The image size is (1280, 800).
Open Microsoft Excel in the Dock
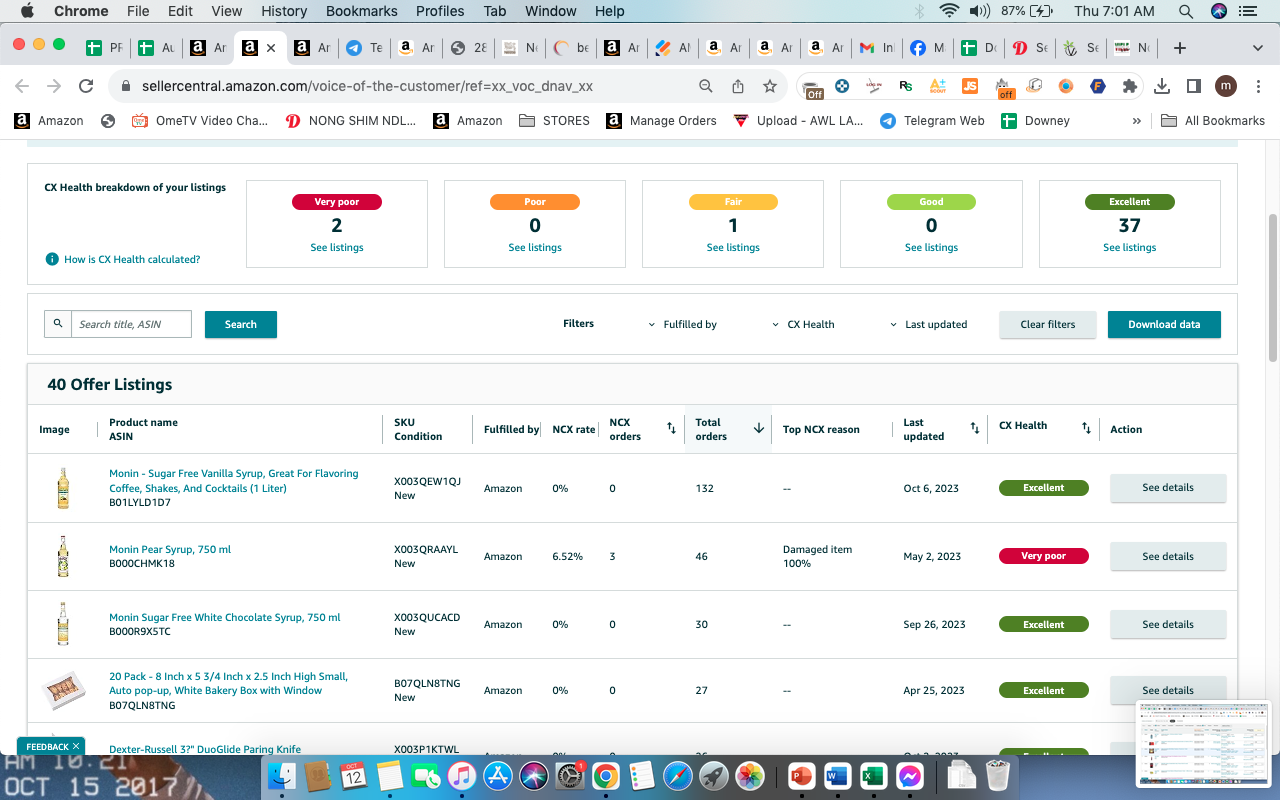click(873, 775)
